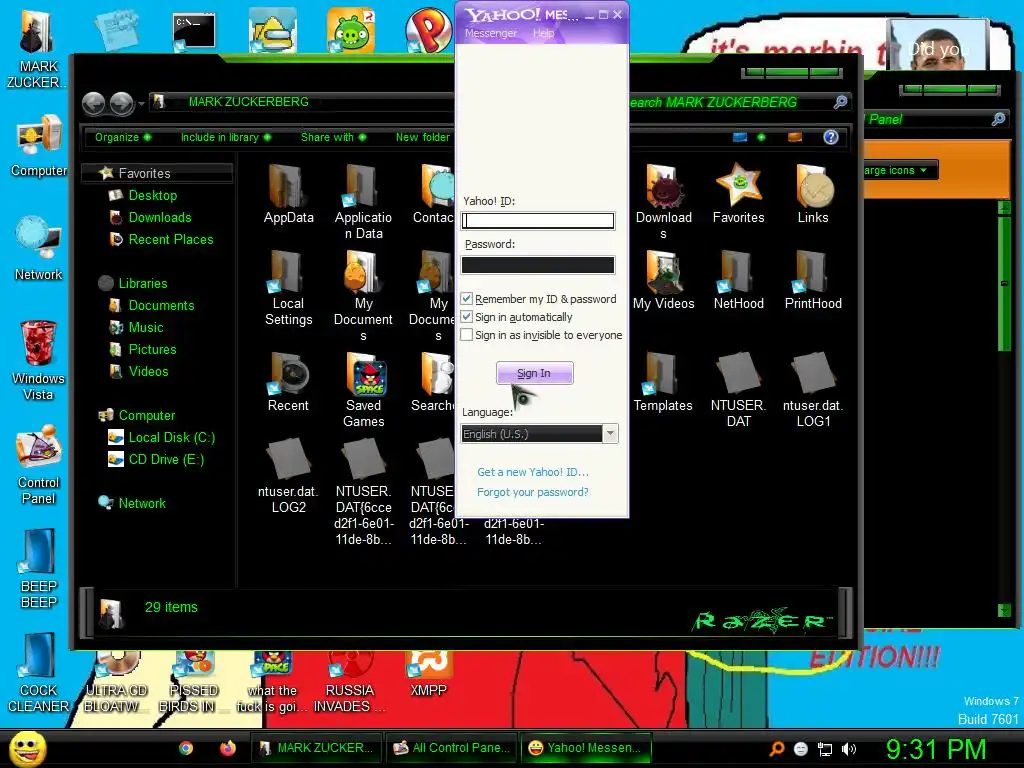Open the Start smiley button
This screenshot has height=768, width=1024.
tap(27, 748)
